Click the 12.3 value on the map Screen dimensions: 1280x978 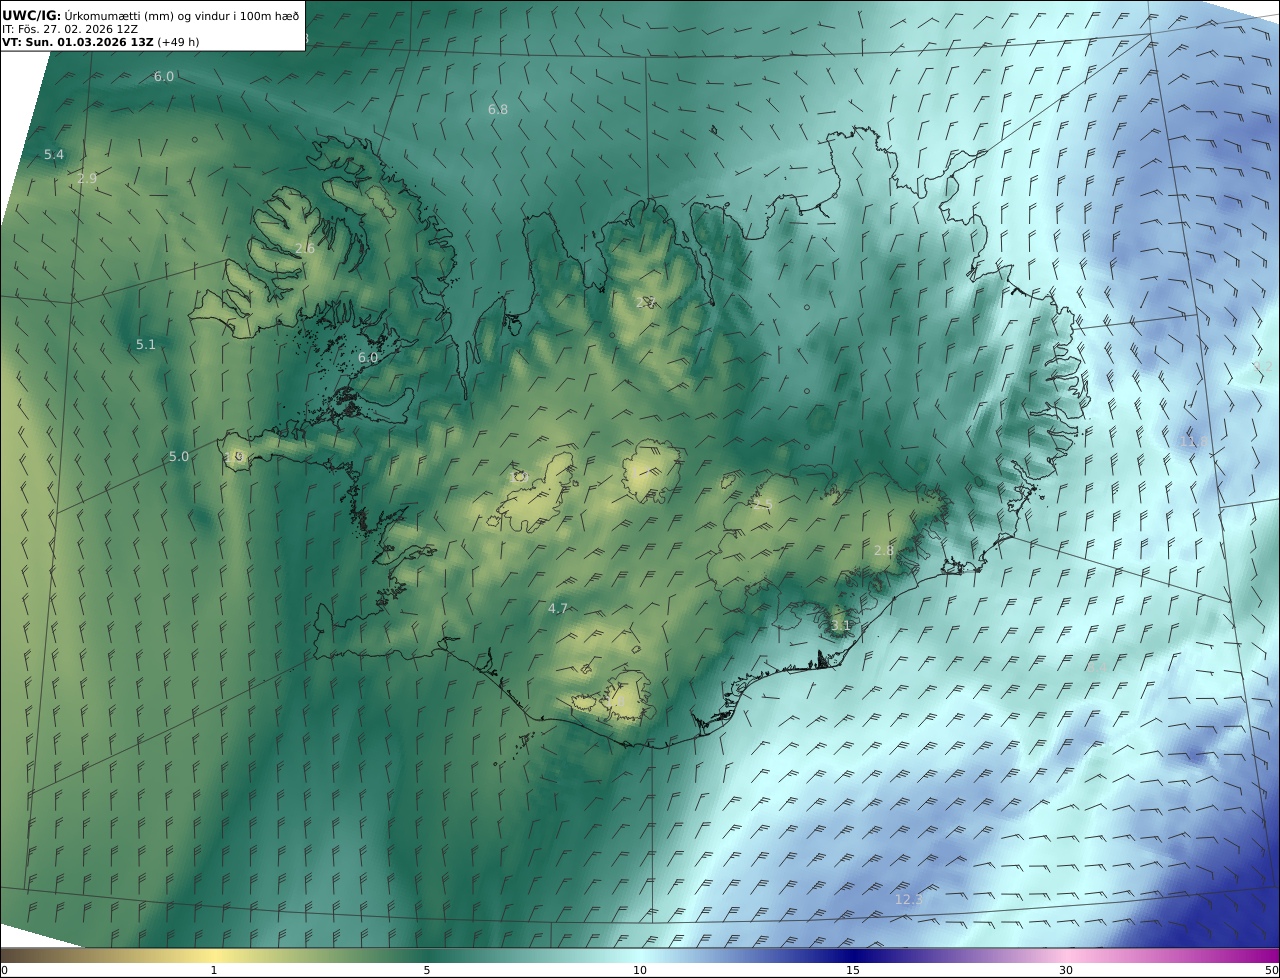click(x=909, y=899)
